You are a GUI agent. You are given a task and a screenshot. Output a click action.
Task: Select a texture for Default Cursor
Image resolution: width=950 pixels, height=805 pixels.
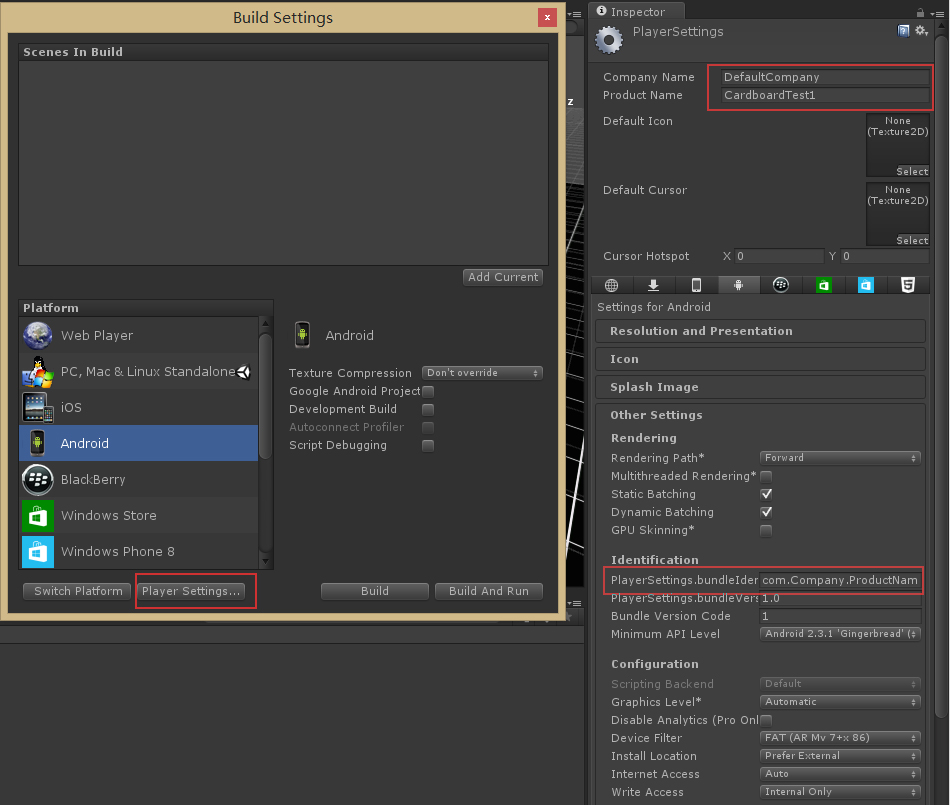[x=912, y=240]
